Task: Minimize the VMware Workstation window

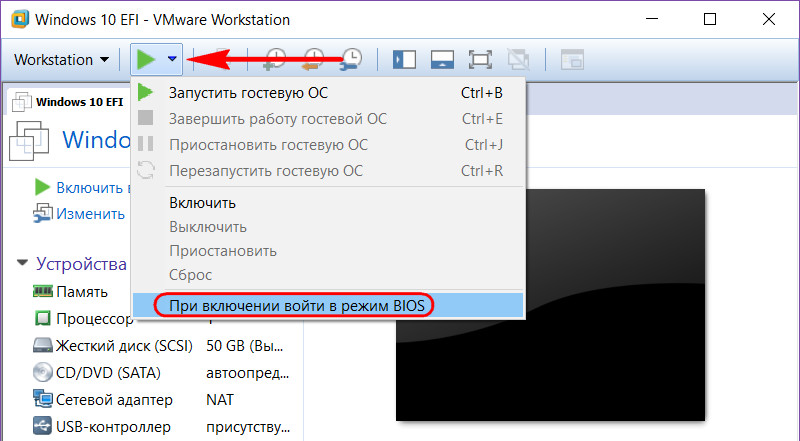Action: point(652,19)
